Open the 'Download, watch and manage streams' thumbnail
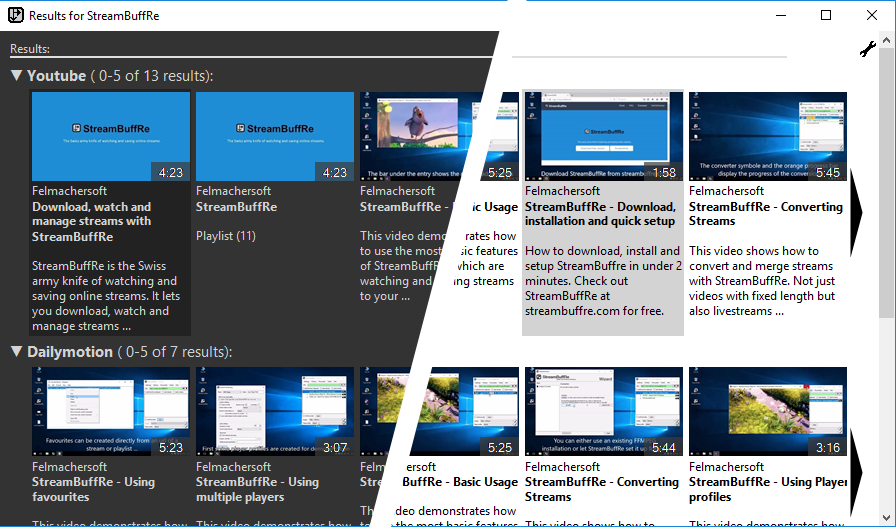The height and width of the screenshot is (527, 896). (x=111, y=137)
